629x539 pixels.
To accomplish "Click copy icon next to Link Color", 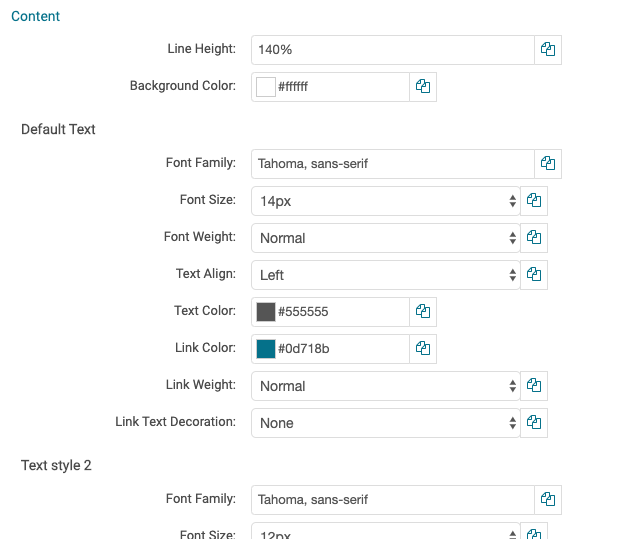I will tap(423, 349).
